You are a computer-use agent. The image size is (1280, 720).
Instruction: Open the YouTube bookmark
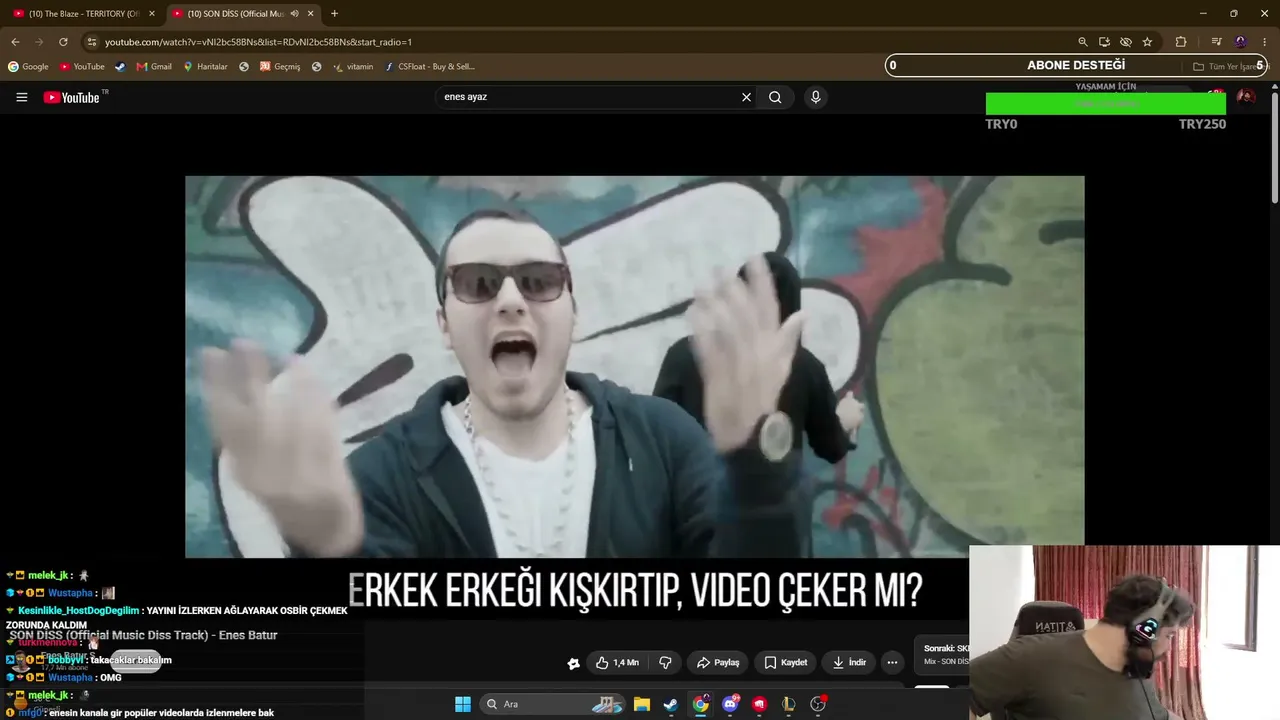[82, 67]
